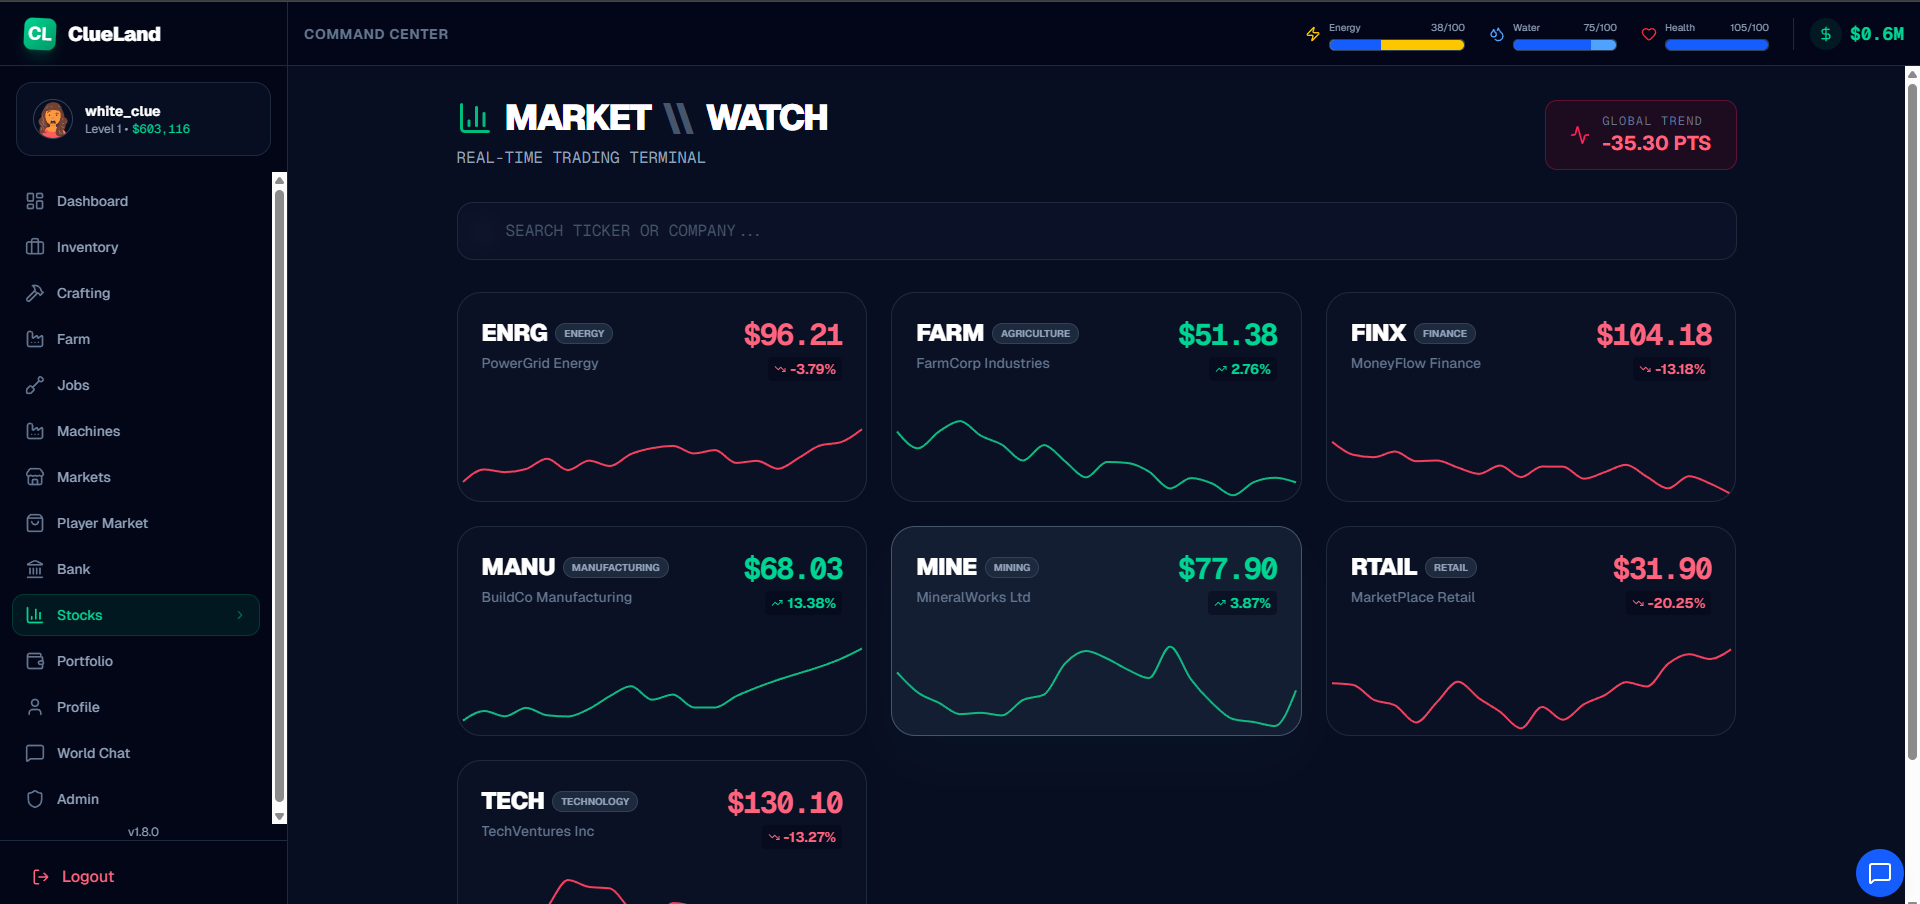The width and height of the screenshot is (1920, 904).
Task: Click the ticker search input field
Action: point(1096,230)
